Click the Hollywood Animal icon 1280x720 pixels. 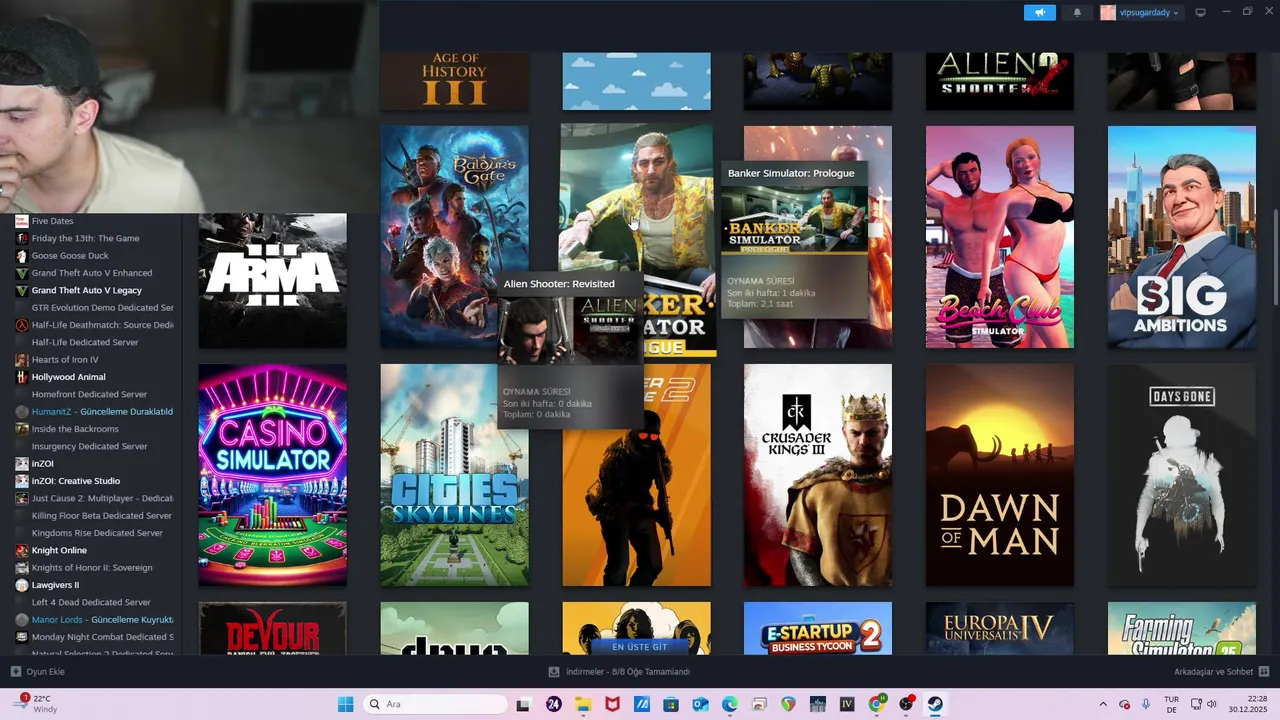(22, 377)
